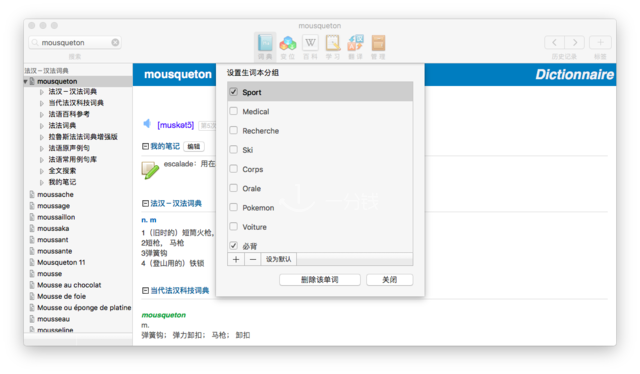Select Mousse de foie in the list
Screen dimensions: 640x374
point(62,296)
